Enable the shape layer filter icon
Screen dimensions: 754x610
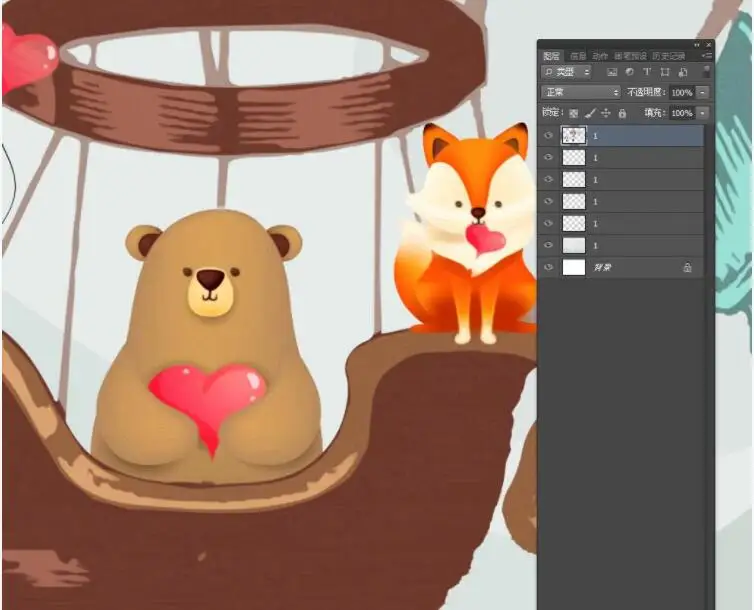tap(665, 72)
